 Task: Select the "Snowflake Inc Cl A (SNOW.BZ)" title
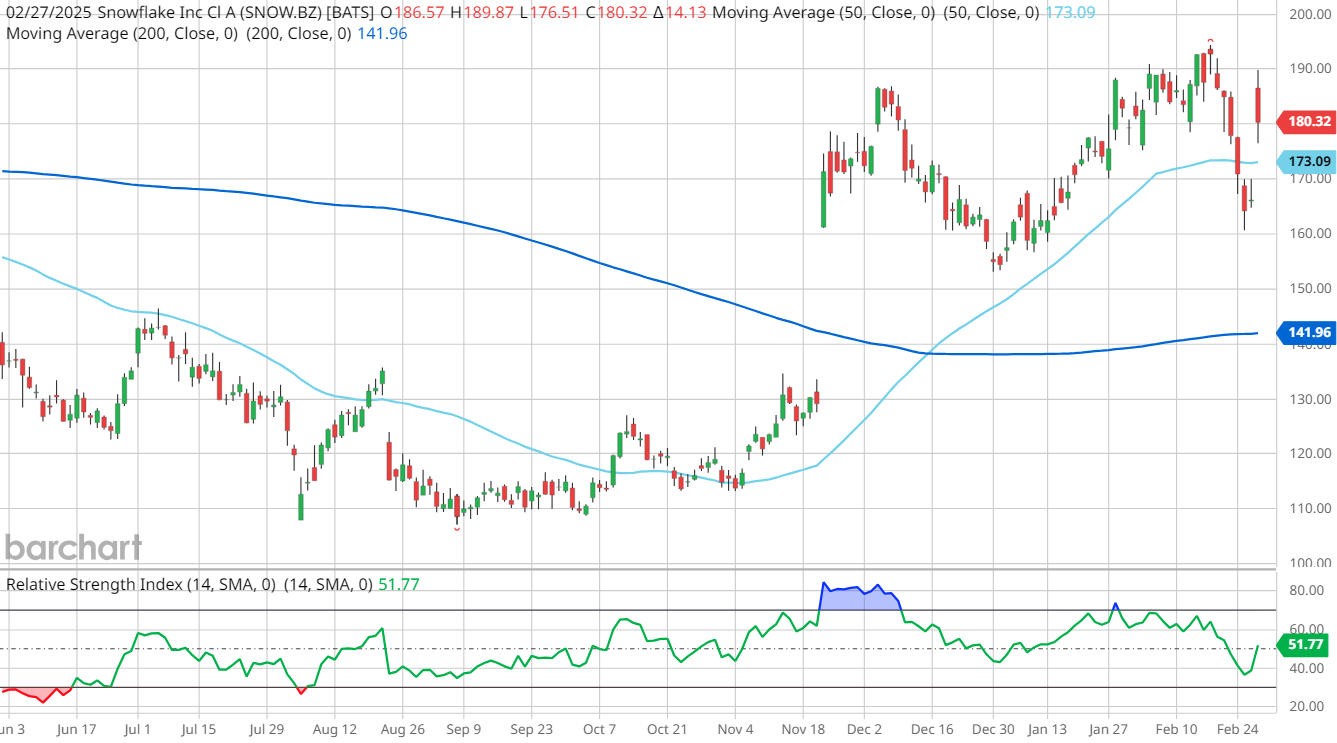[x=232, y=13]
